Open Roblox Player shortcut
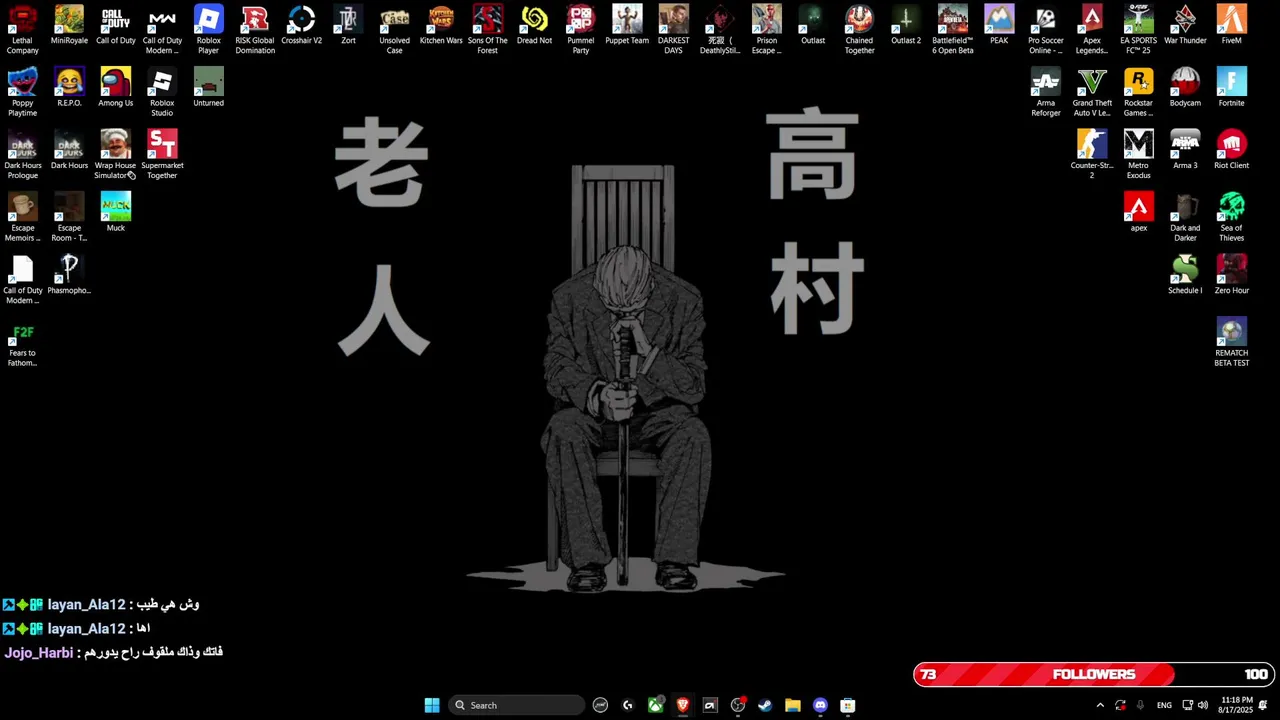 click(x=208, y=29)
